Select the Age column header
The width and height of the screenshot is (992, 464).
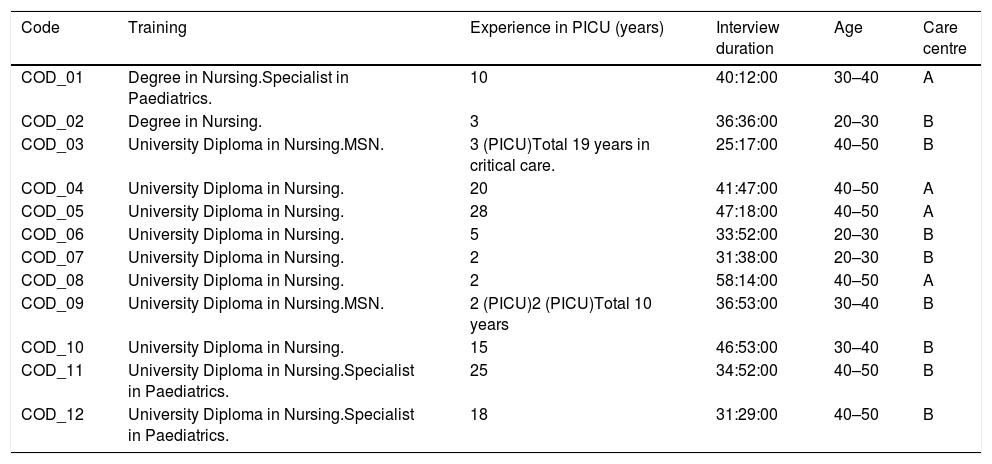coord(847,28)
